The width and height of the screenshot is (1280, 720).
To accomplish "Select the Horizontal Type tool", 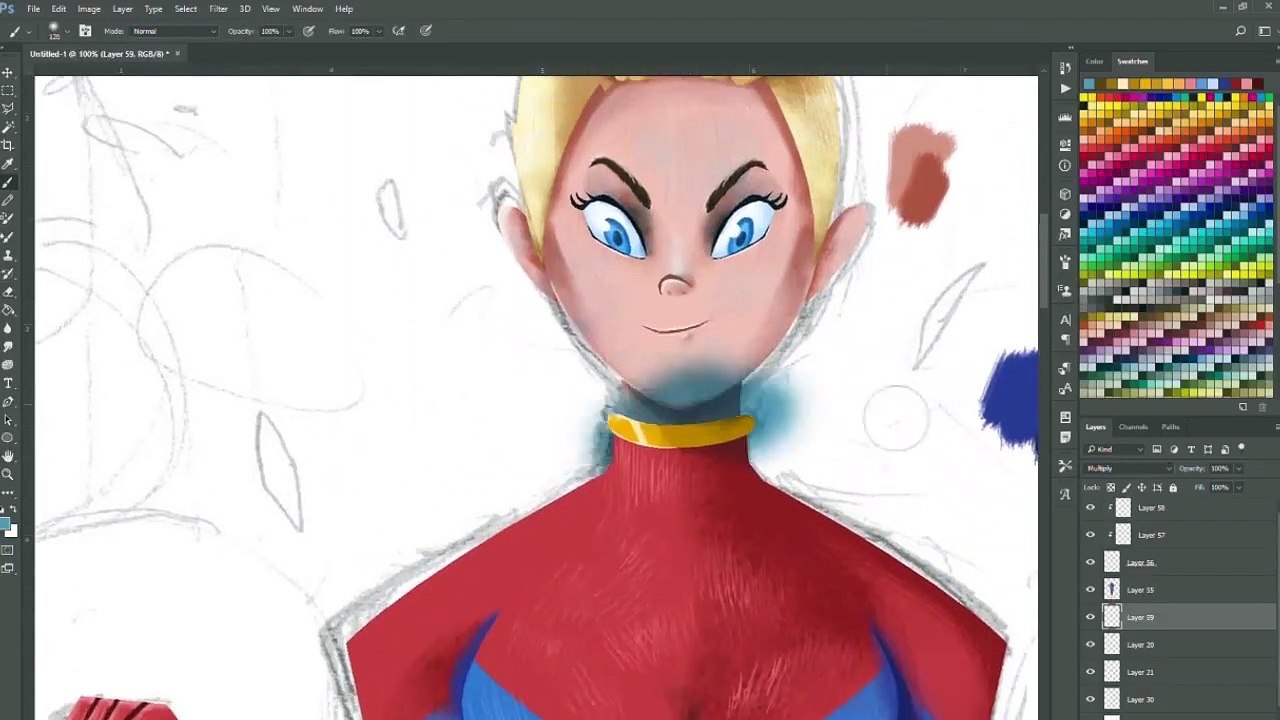I will pos(8,383).
